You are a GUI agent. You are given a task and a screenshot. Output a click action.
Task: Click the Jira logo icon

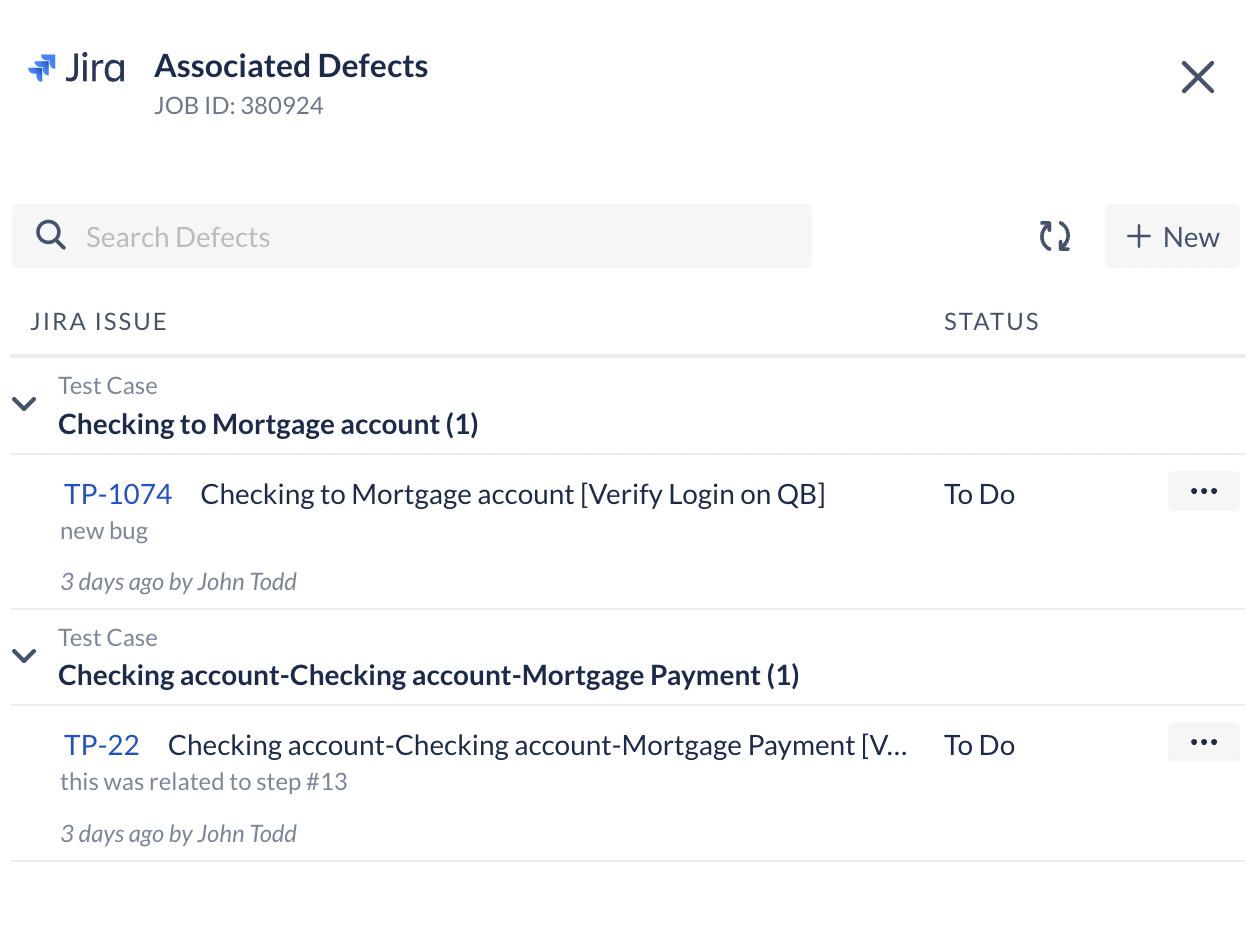[x=41, y=69]
